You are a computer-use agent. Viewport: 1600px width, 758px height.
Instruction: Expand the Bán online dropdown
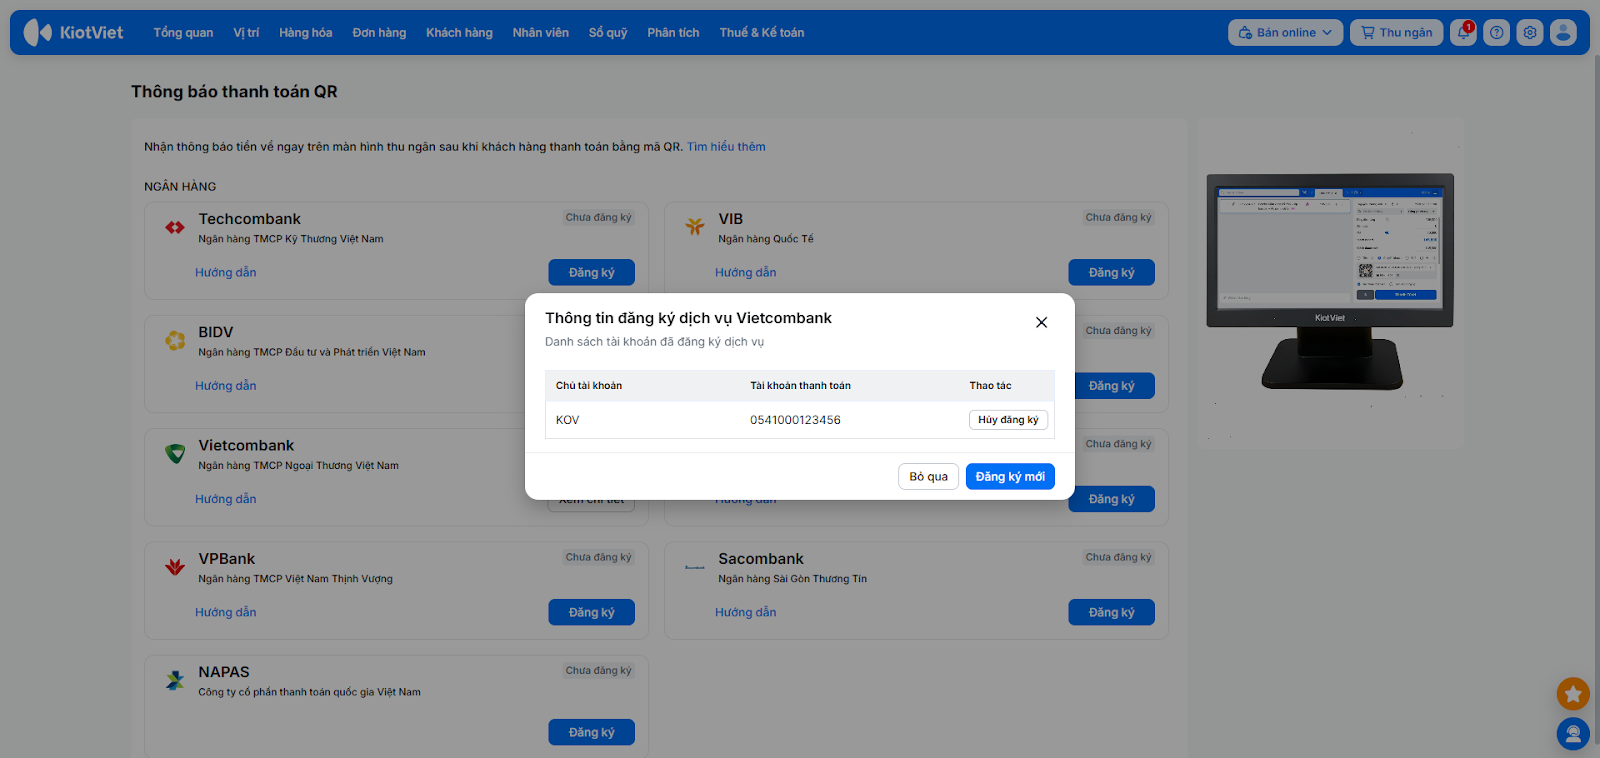(x=1285, y=33)
